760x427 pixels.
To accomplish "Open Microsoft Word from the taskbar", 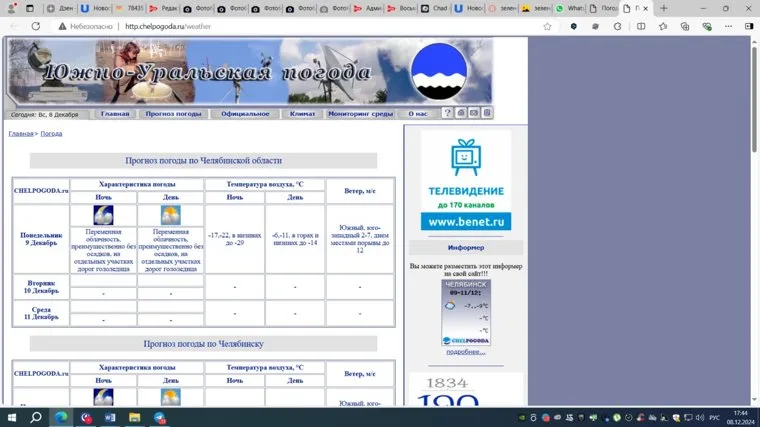I will point(110,417).
